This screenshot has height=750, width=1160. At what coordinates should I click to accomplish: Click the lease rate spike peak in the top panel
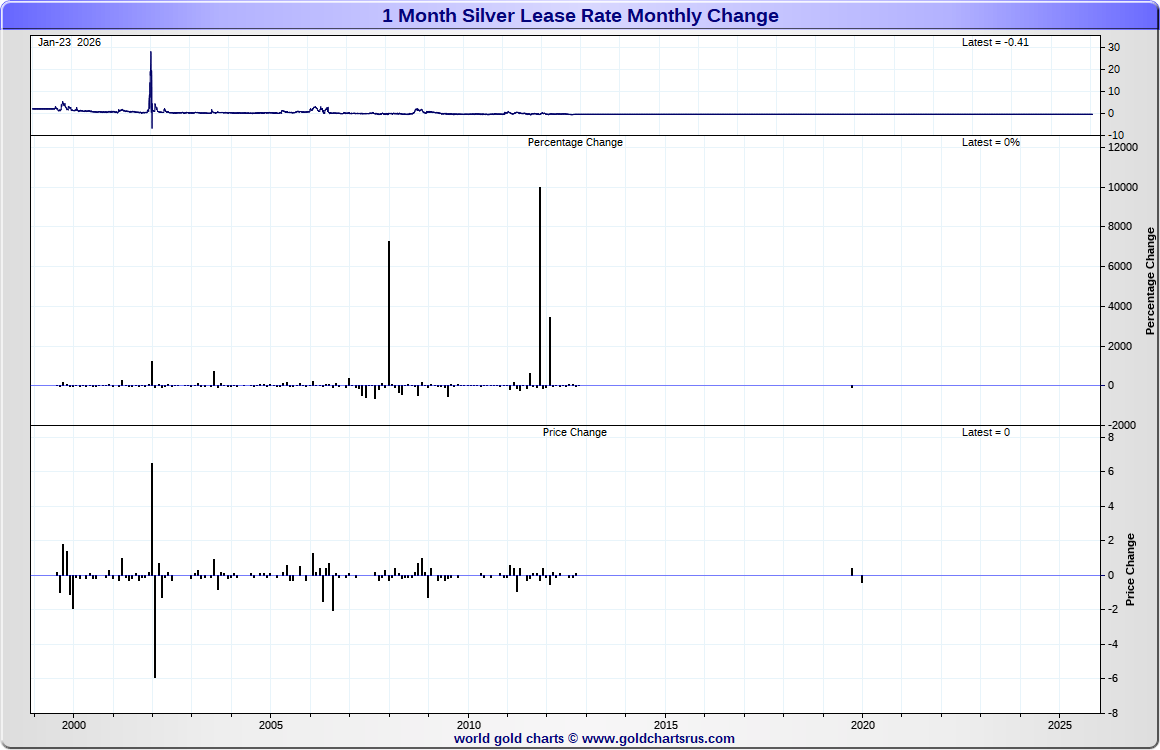click(151, 55)
